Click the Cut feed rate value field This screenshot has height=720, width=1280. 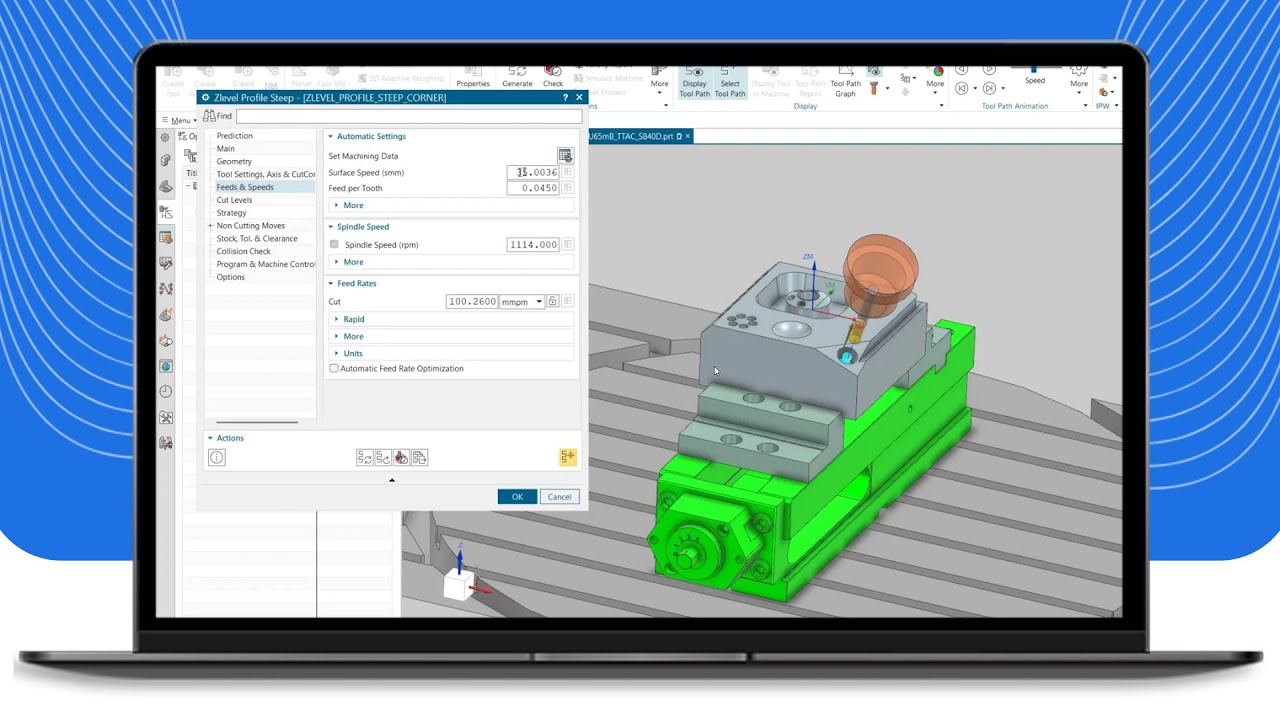(x=471, y=301)
